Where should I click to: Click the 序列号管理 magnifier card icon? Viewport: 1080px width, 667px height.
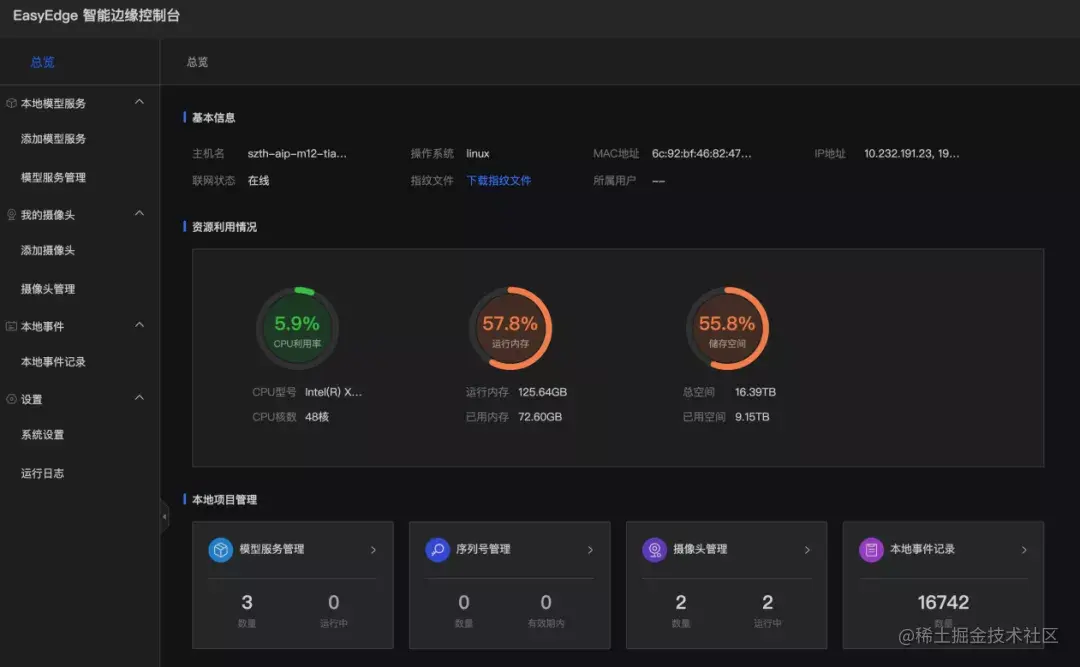(437, 550)
